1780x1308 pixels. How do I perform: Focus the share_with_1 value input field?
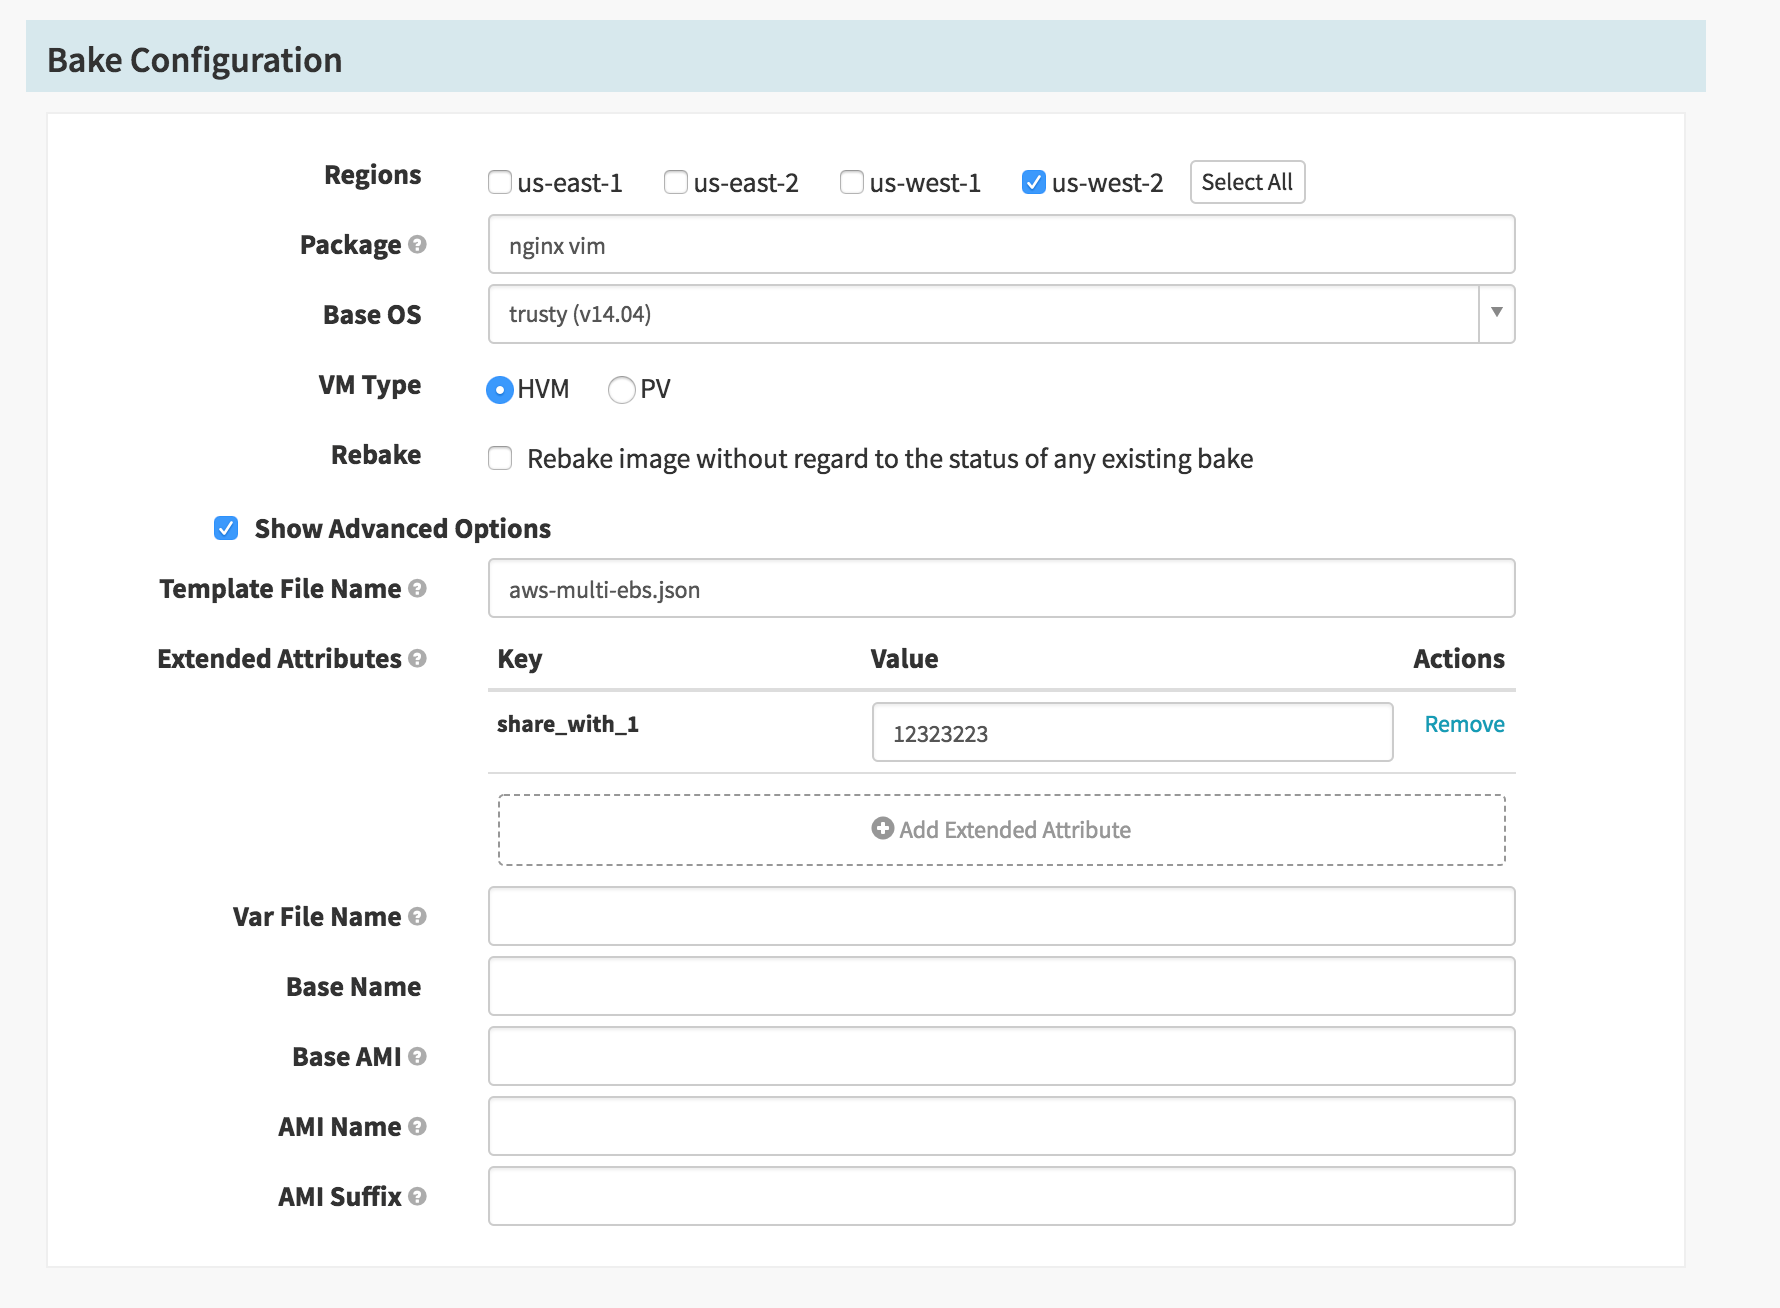pyautogui.click(x=1131, y=733)
